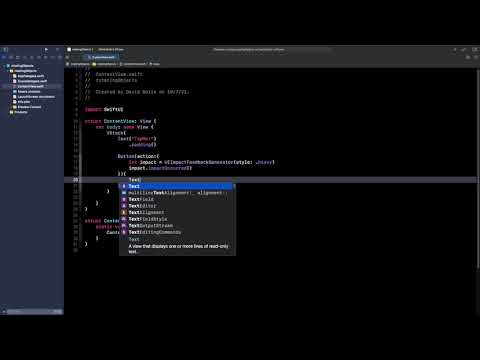This screenshot has width=480, height=360.
Task: Add an editor on the right
Action: [476, 57]
